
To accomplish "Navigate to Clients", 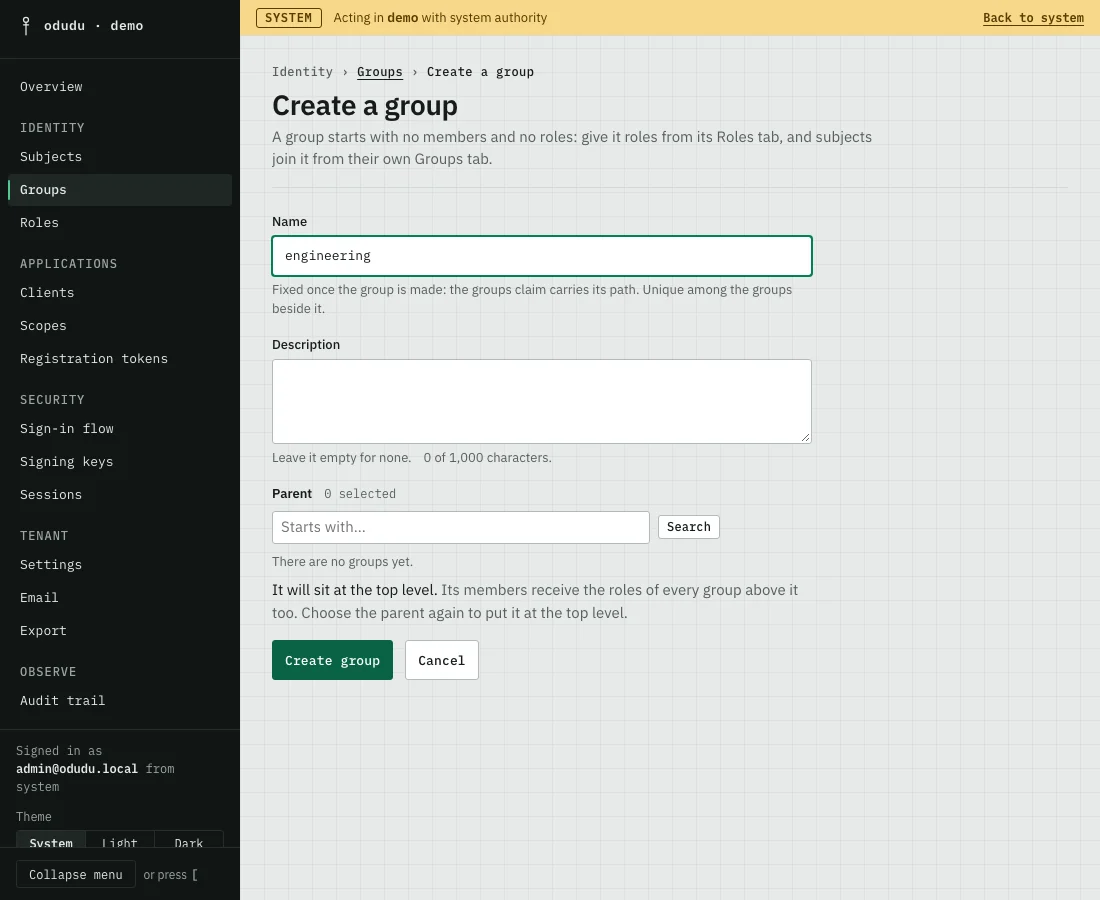I will [120, 293].
